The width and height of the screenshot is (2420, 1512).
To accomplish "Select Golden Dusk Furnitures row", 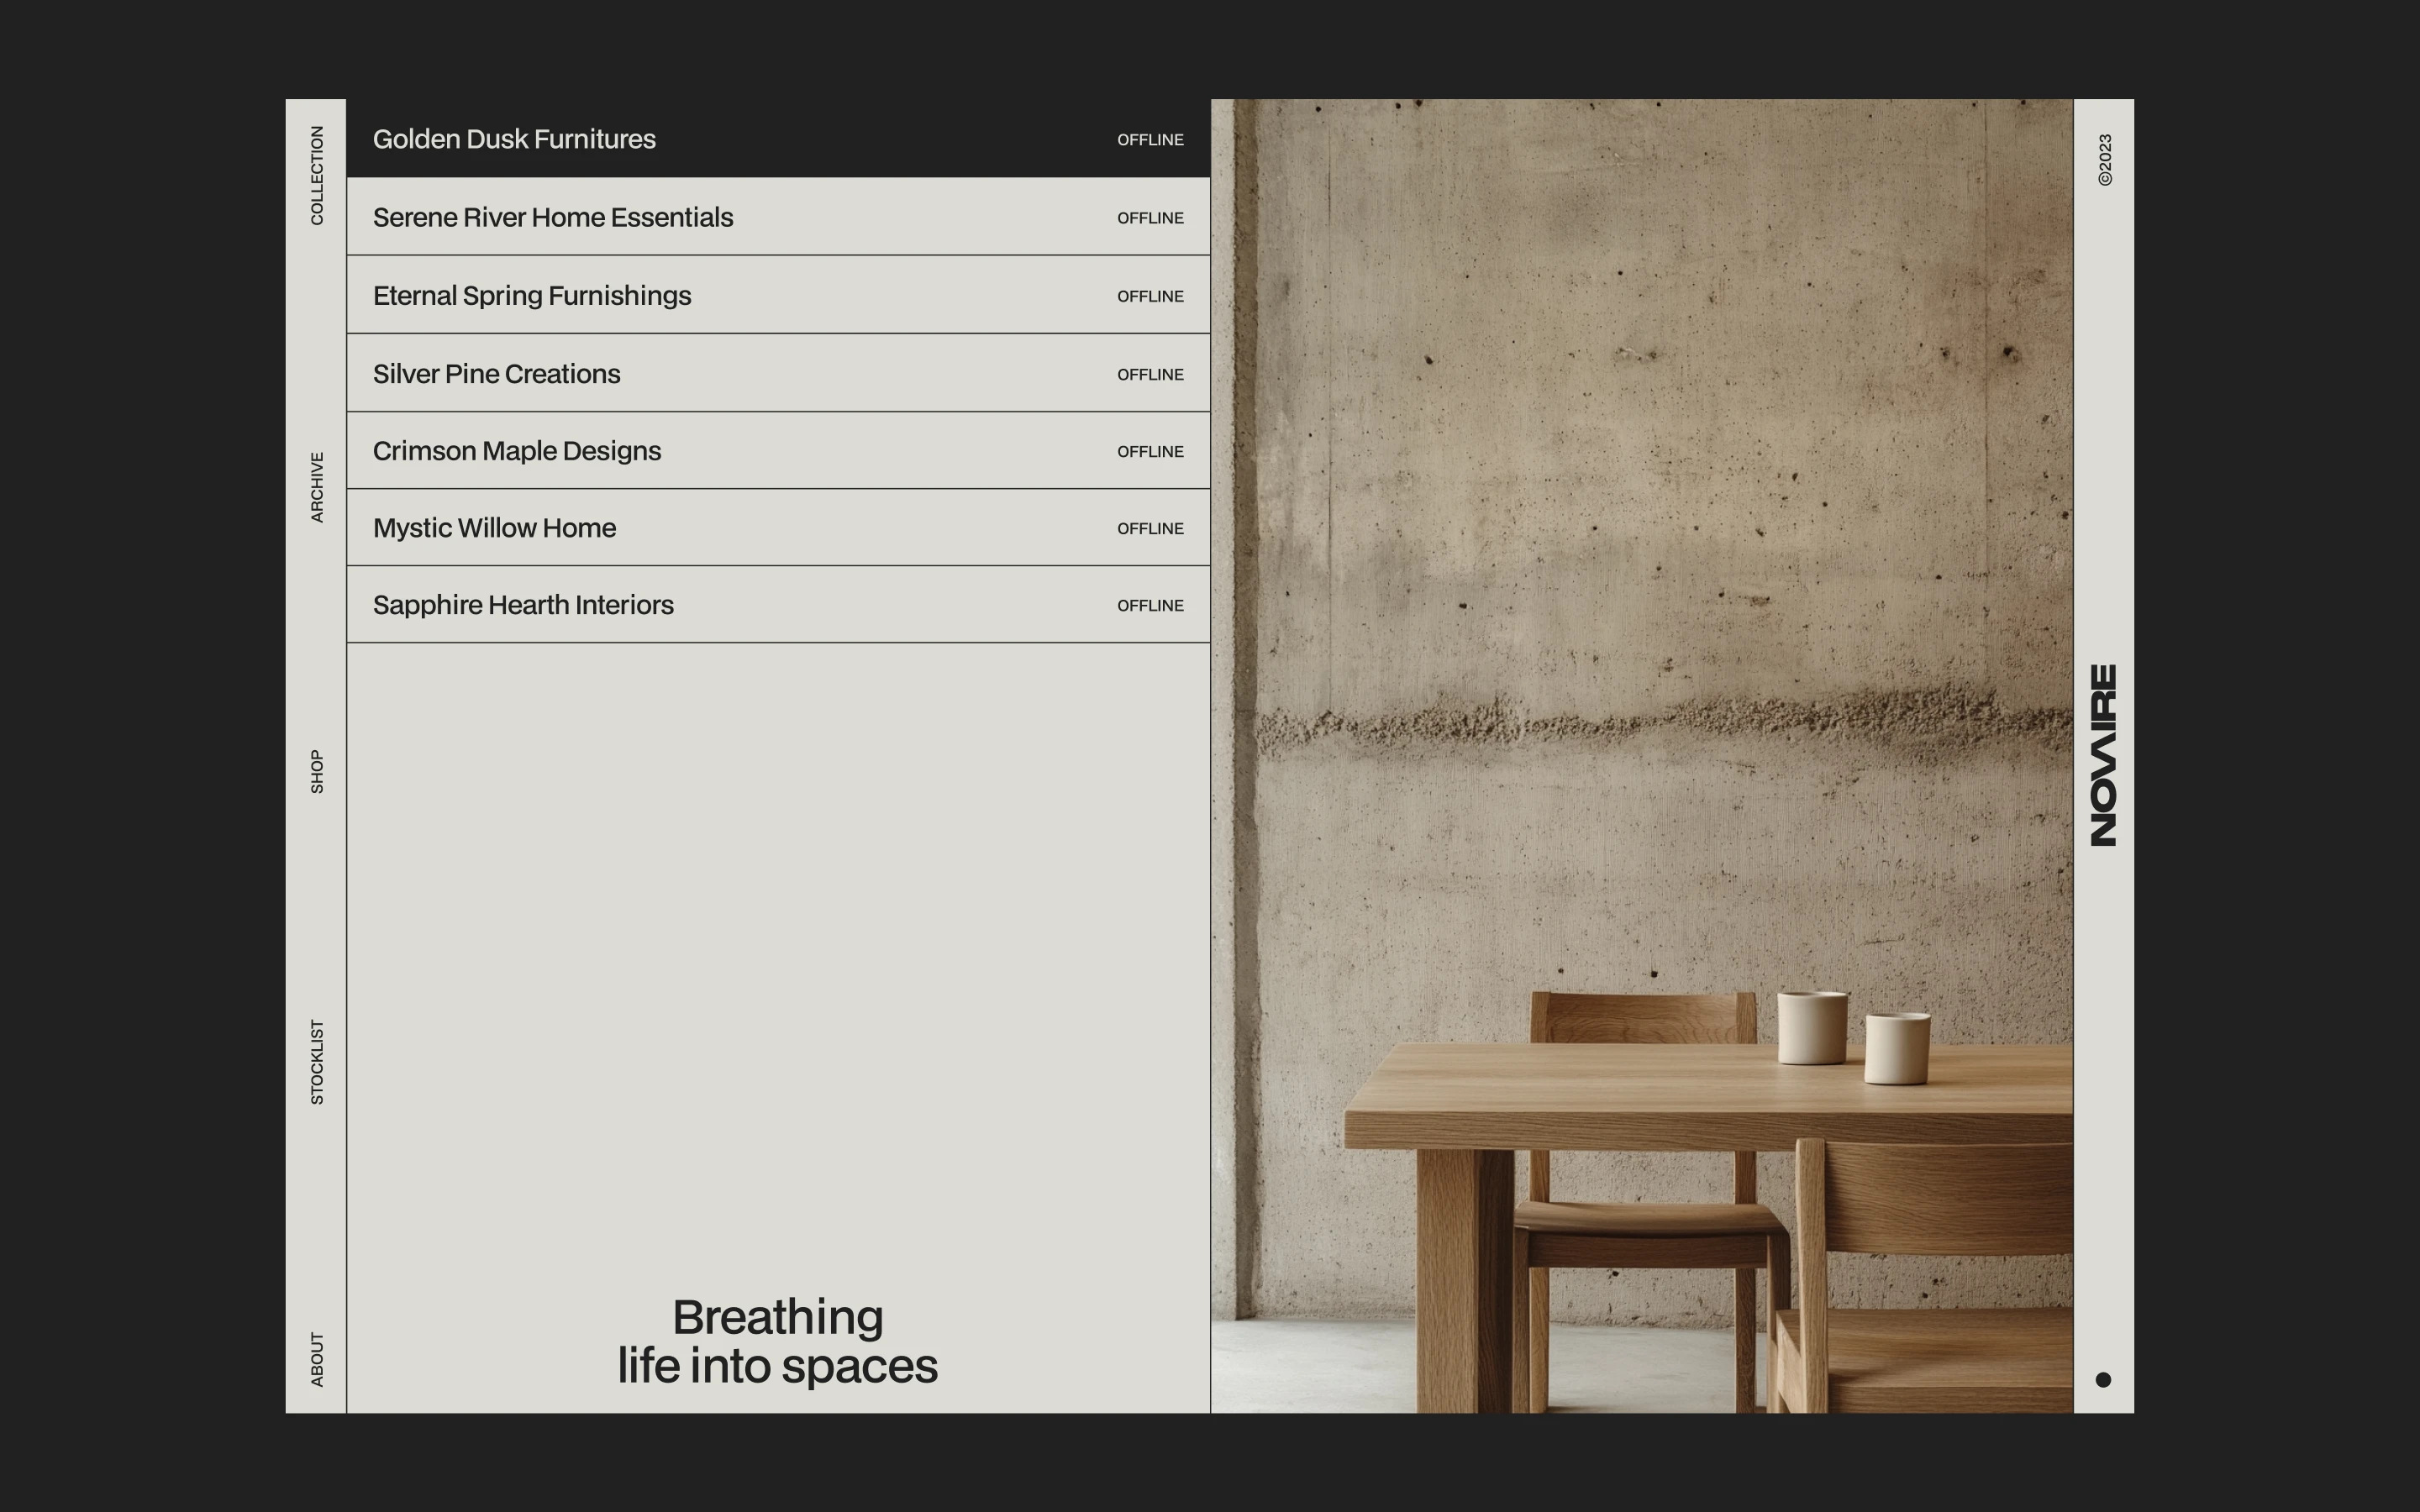I will tap(514, 139).
